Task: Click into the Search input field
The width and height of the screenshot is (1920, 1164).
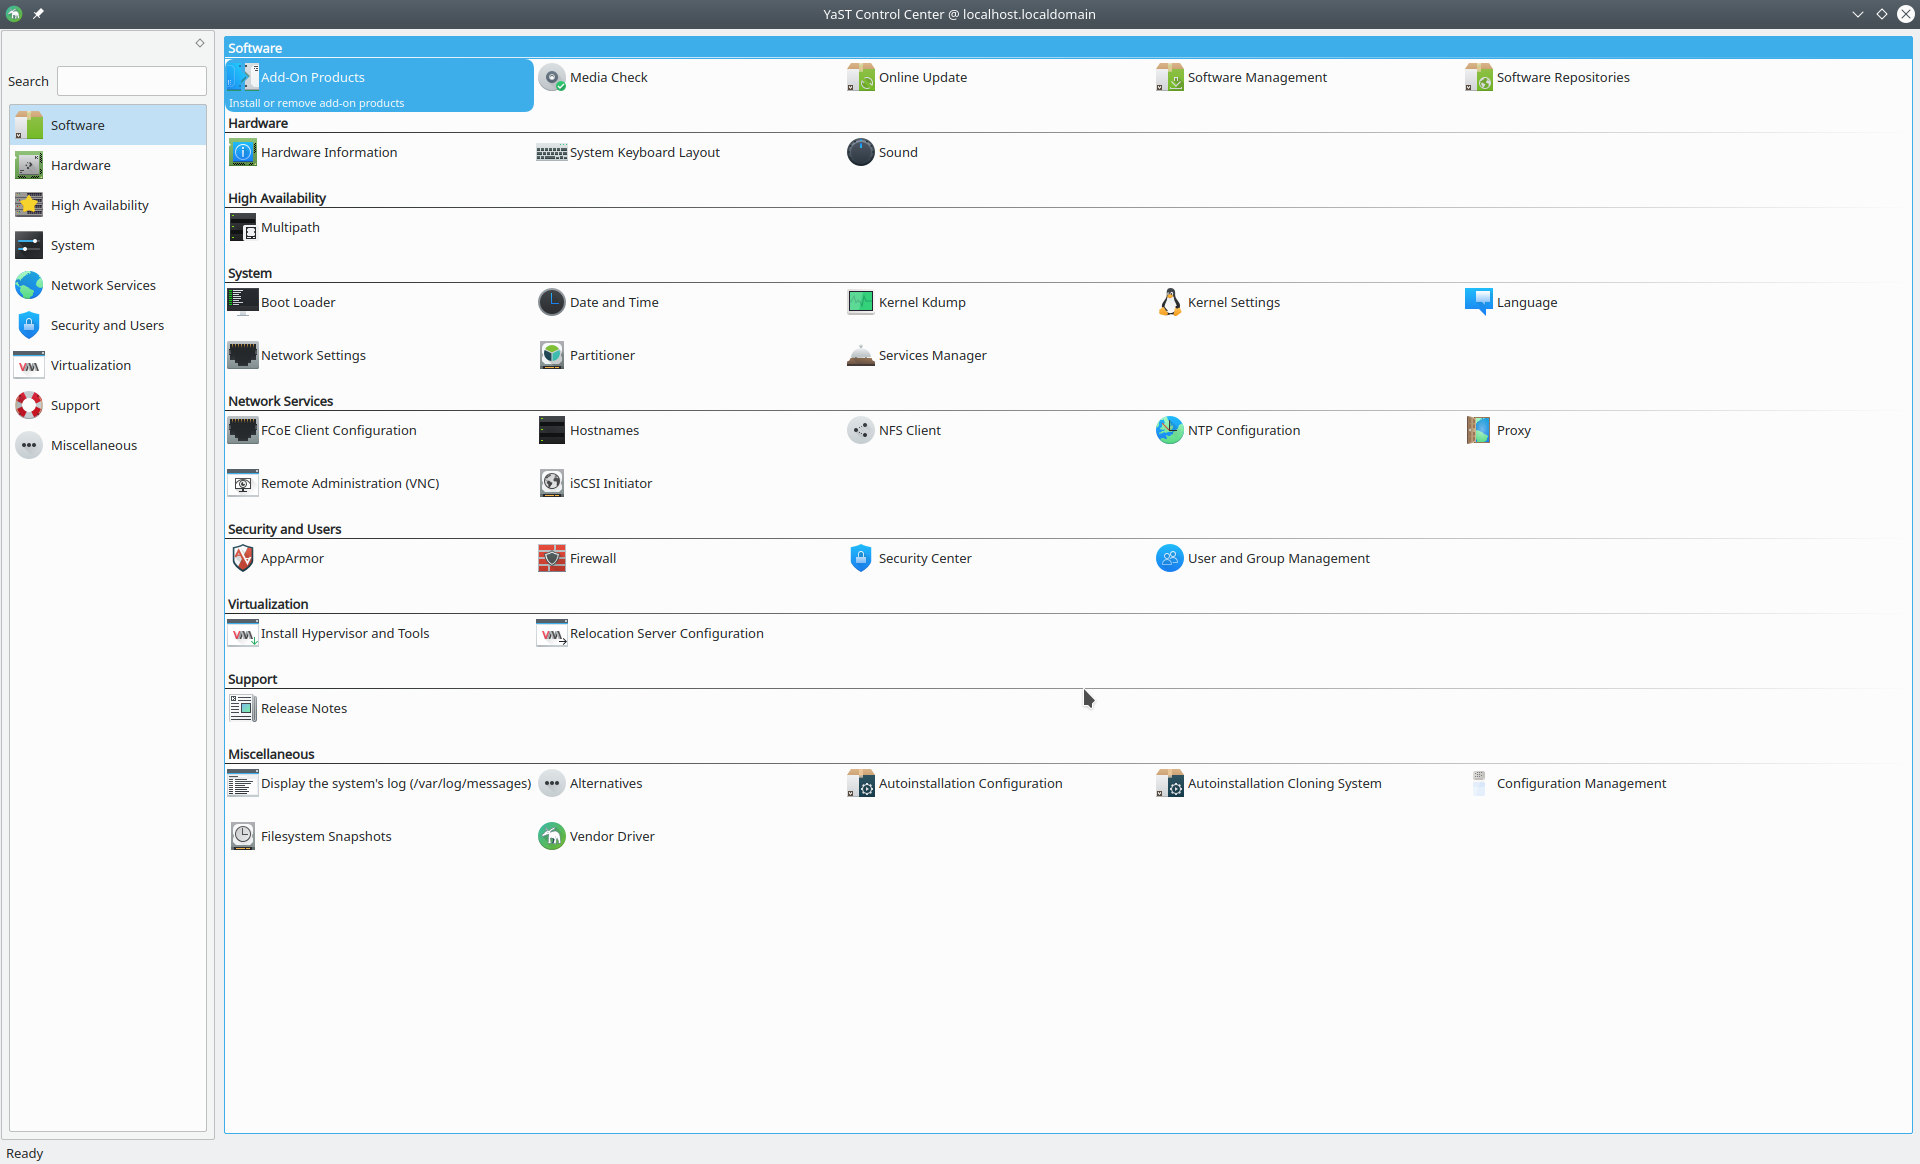Action: 131,81
